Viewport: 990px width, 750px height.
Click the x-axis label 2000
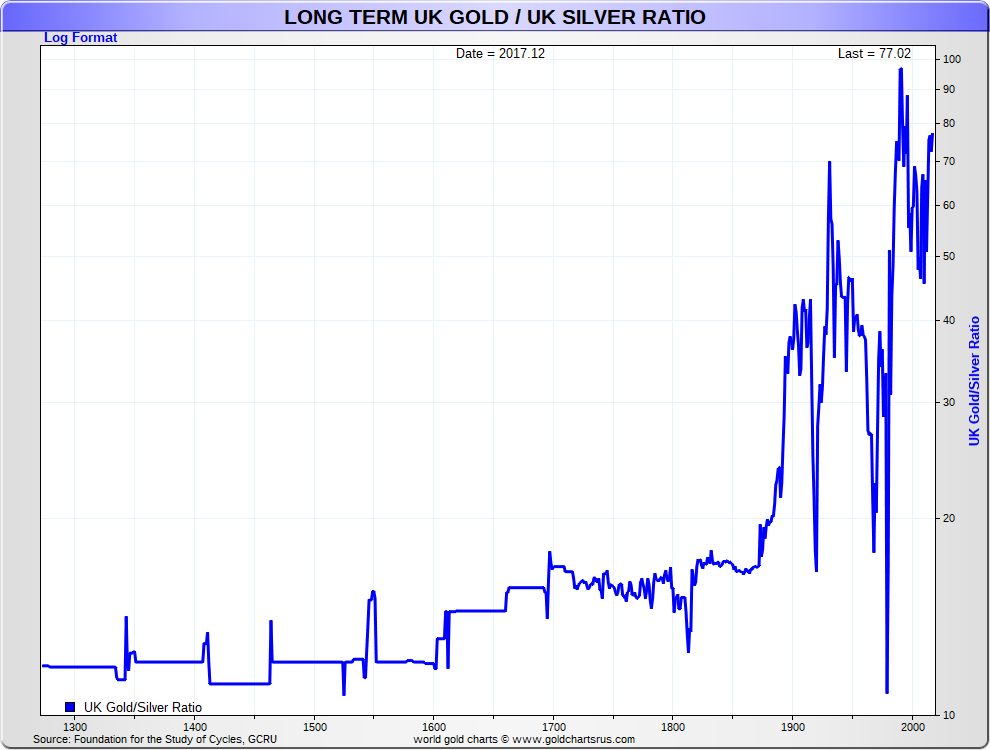click(912, 727)
